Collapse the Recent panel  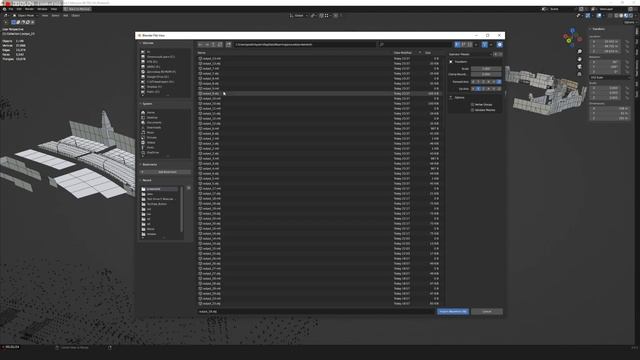tap(140, 180)
